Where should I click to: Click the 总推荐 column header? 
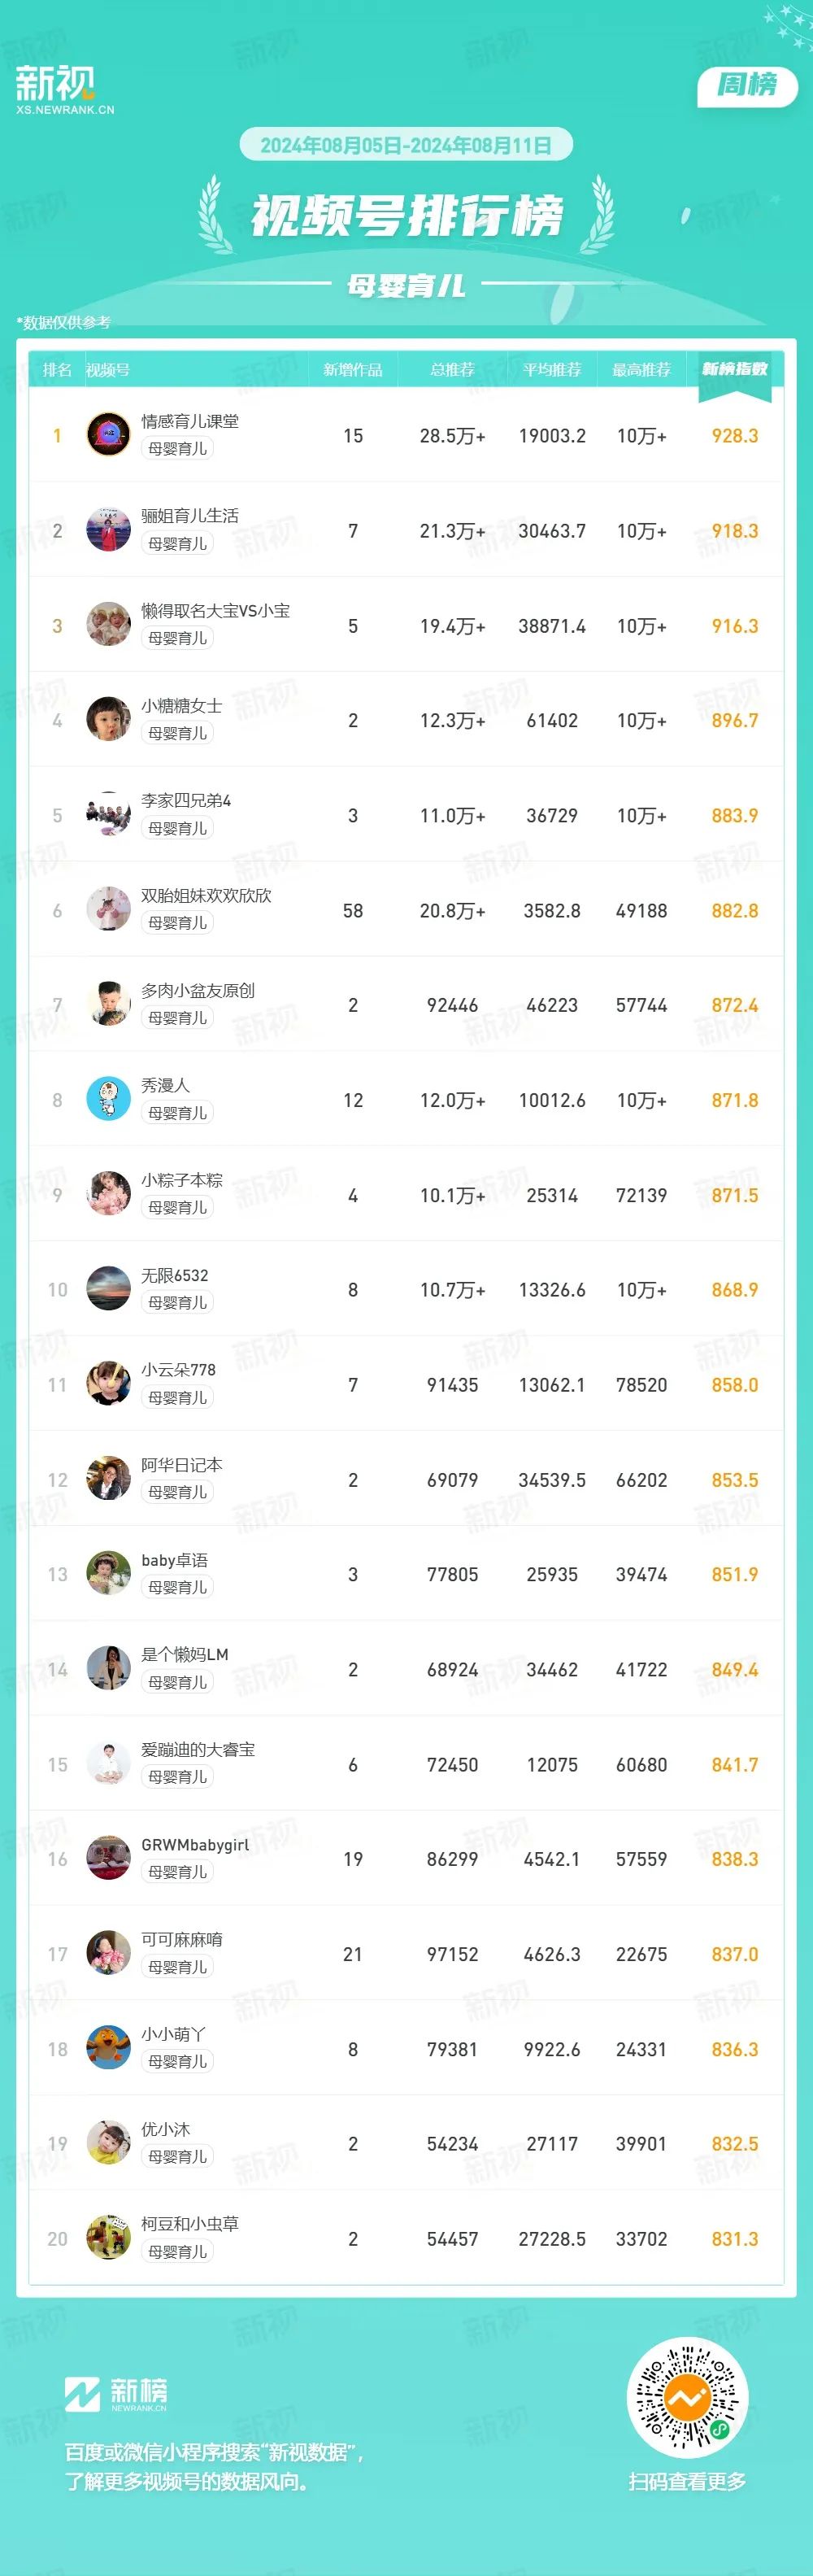tap(452, 370)
